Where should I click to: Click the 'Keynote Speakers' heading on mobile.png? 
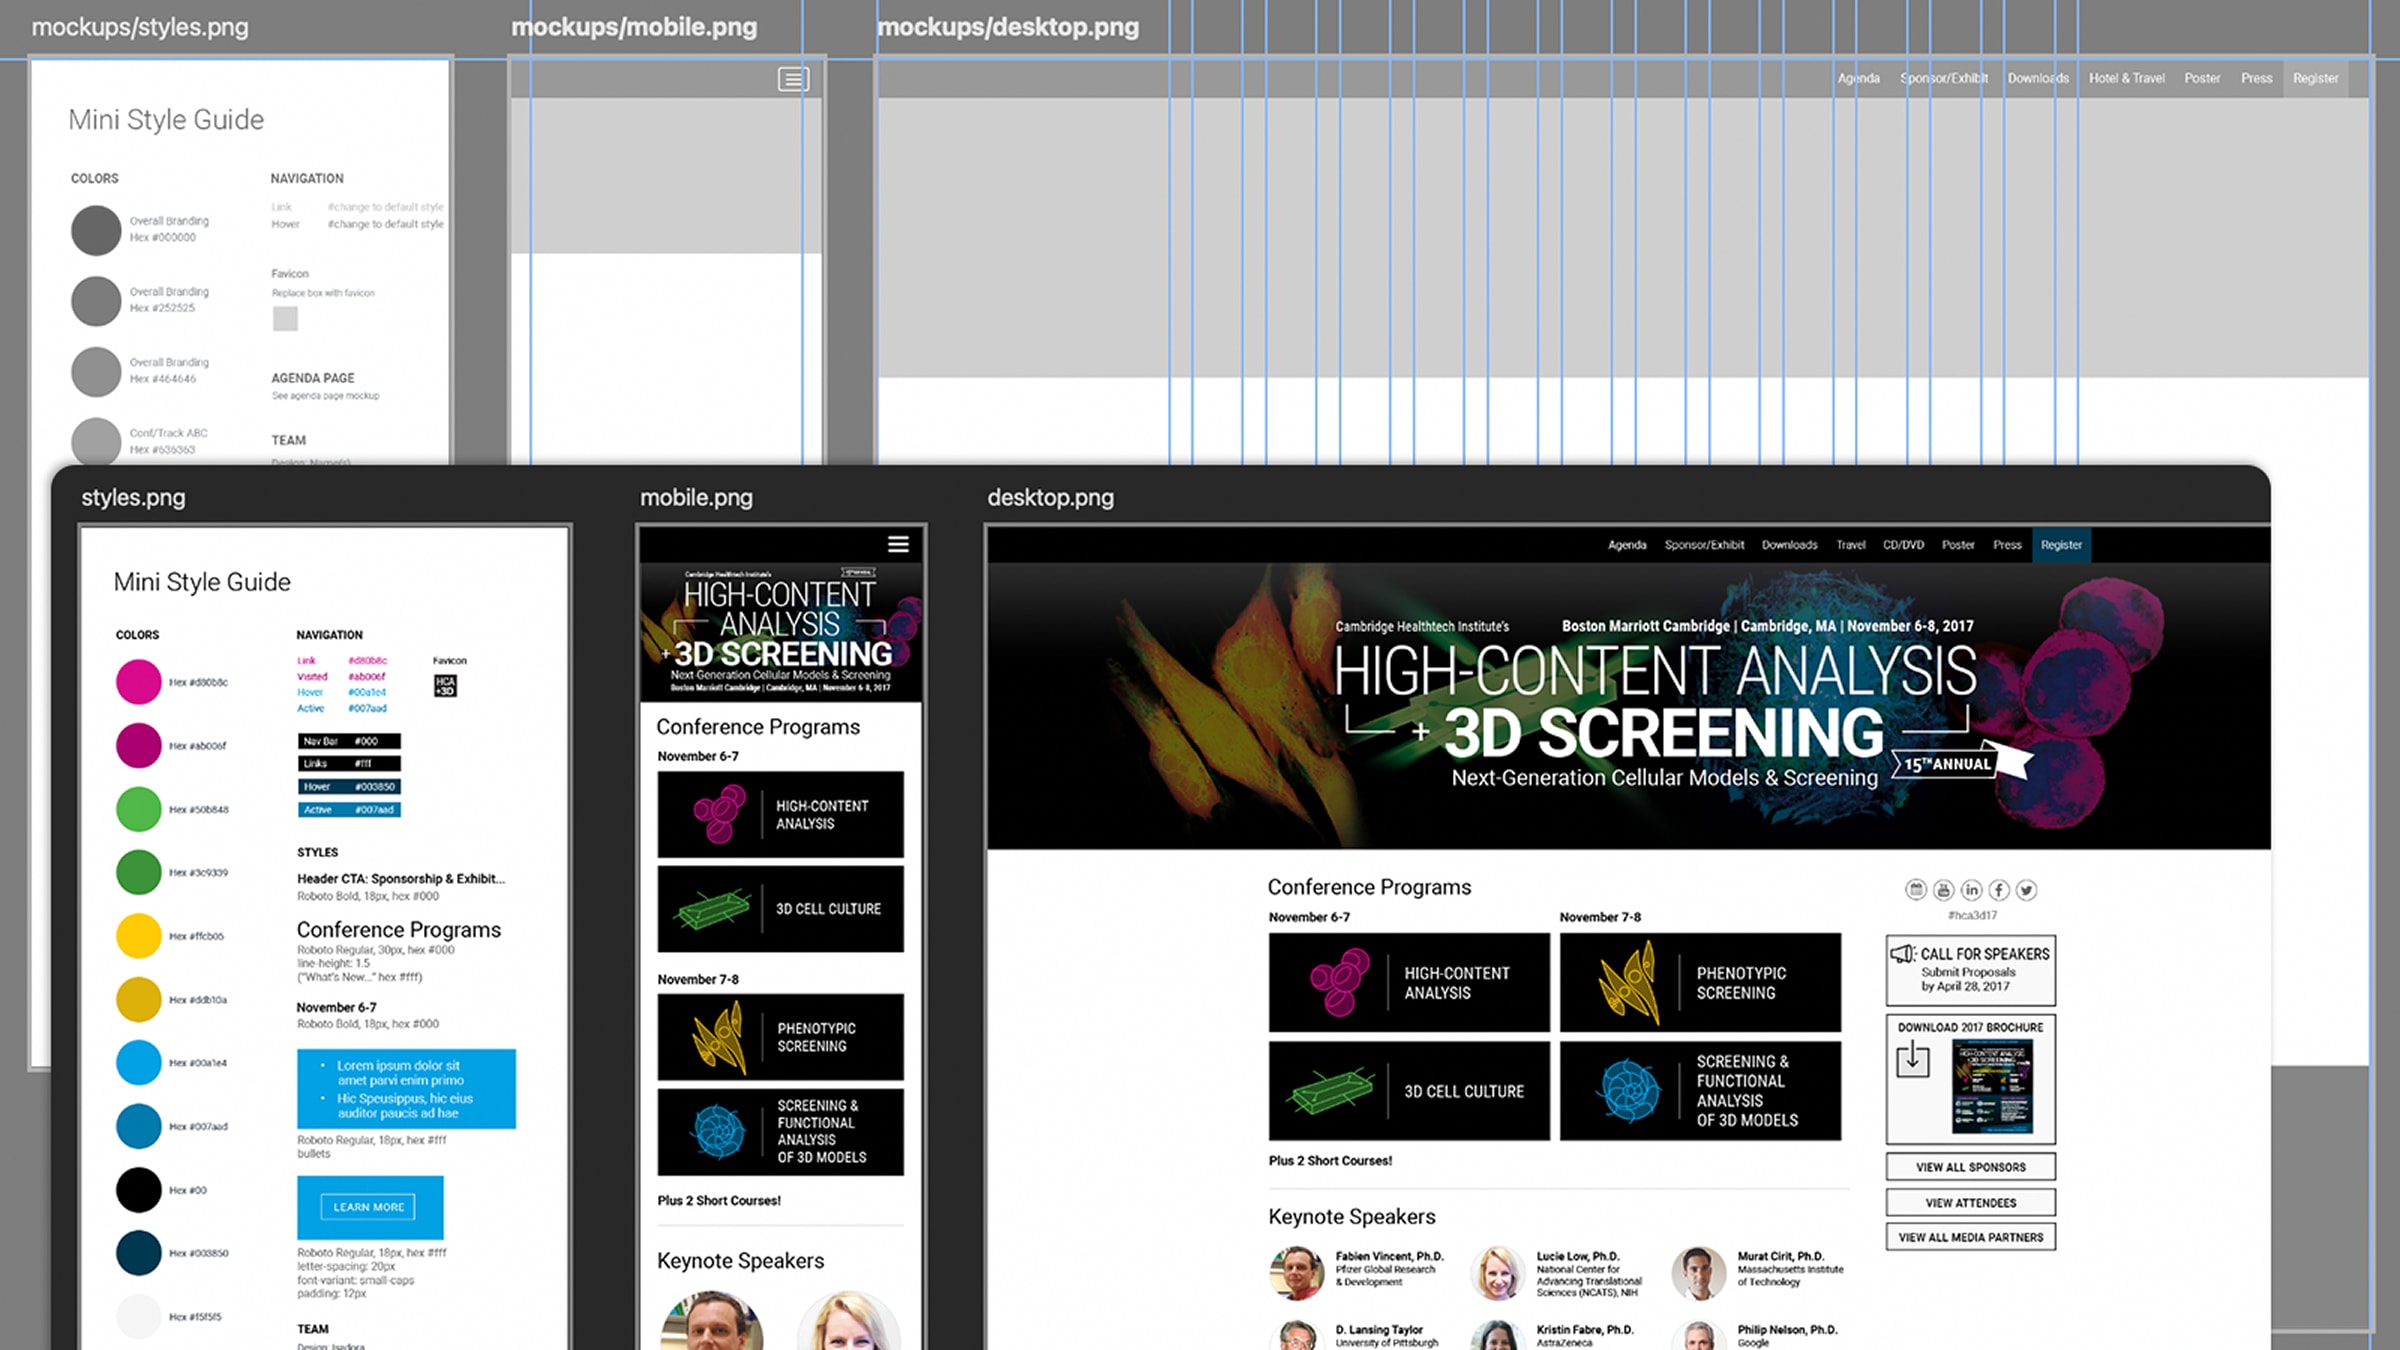(x=740, y=1261)
